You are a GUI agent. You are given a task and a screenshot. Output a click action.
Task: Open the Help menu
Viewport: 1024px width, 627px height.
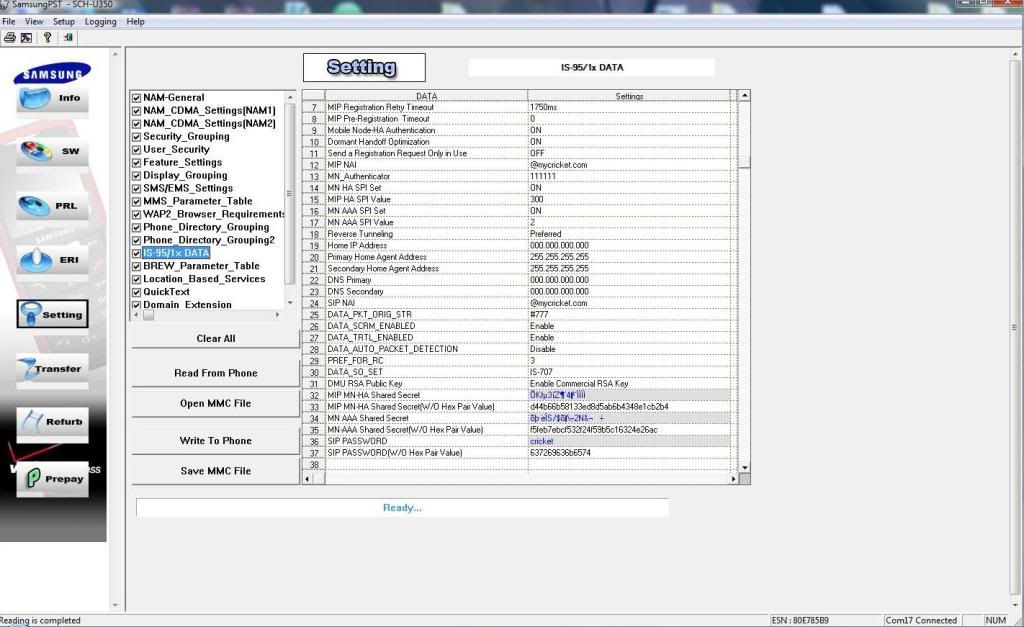pyautogui.click(x=135, y=22)
